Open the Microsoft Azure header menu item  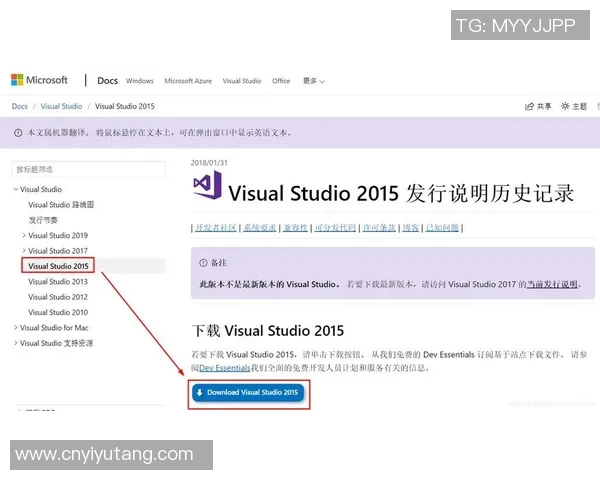point(188,81)
